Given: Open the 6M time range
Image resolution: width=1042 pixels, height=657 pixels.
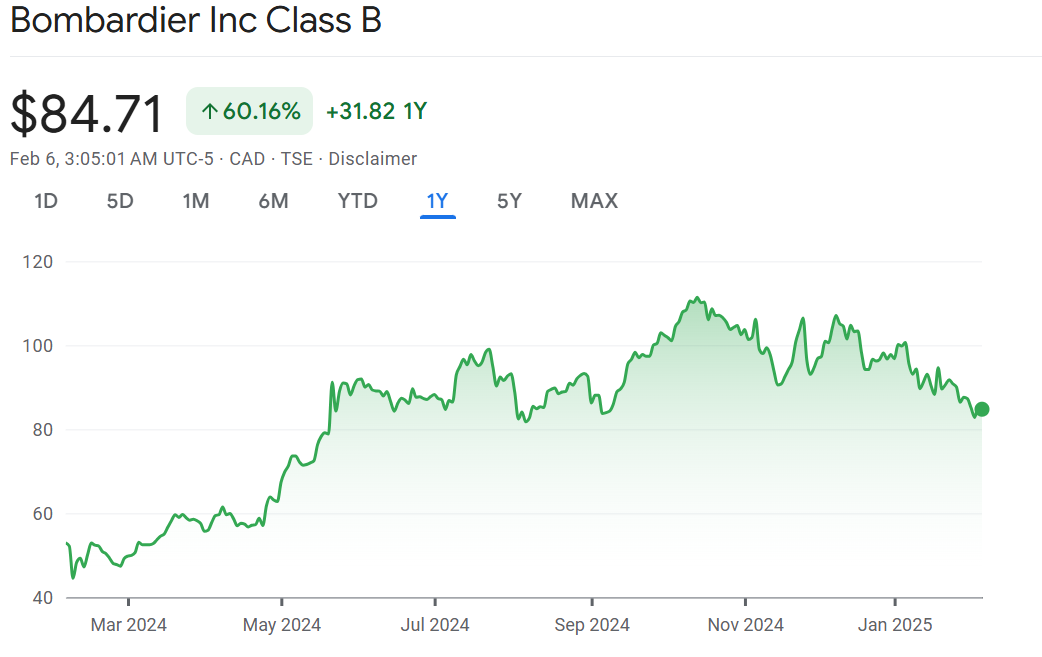Looking at the screenshot, I should [273, 201].
